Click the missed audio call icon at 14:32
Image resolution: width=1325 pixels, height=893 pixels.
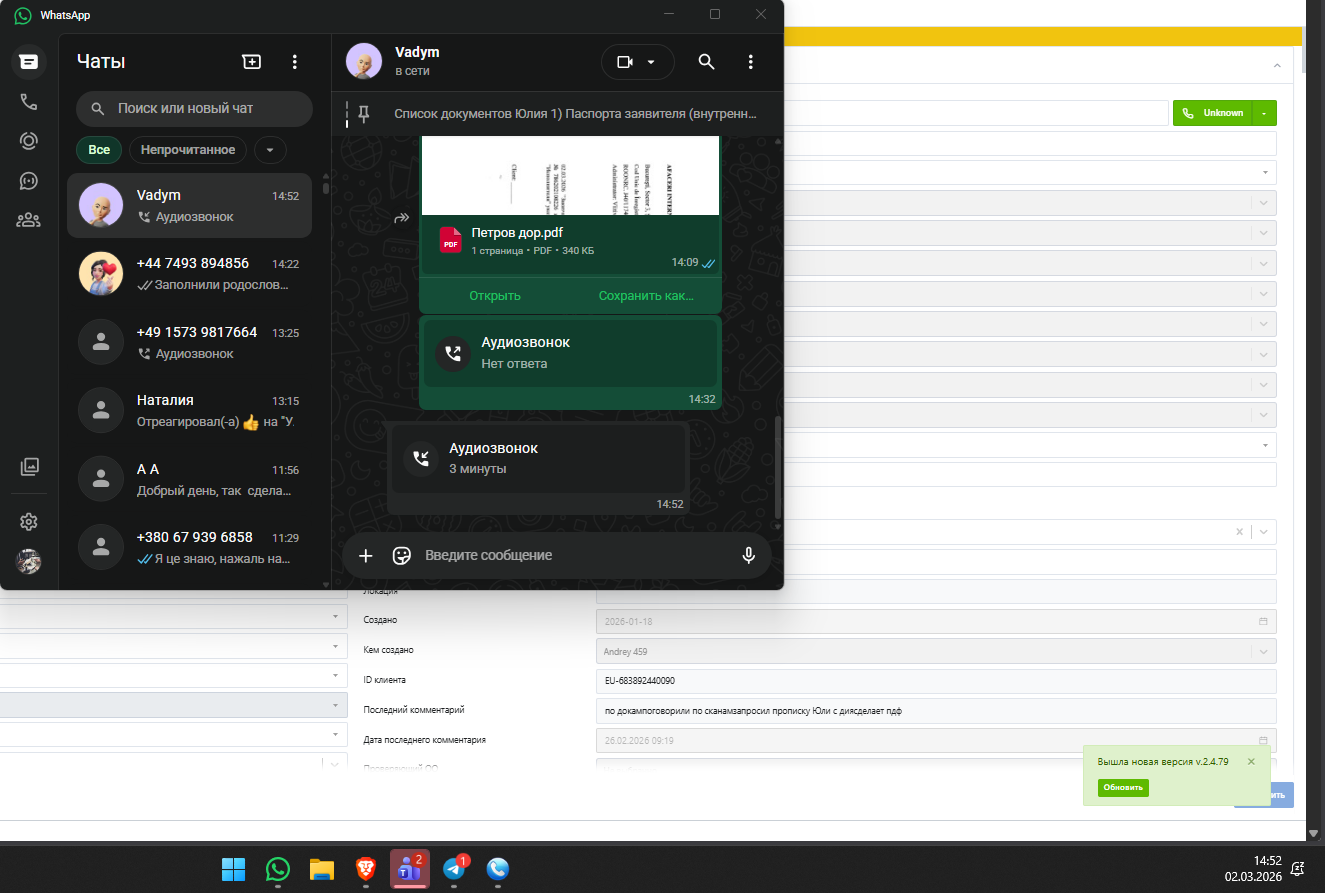coord(453,353)
